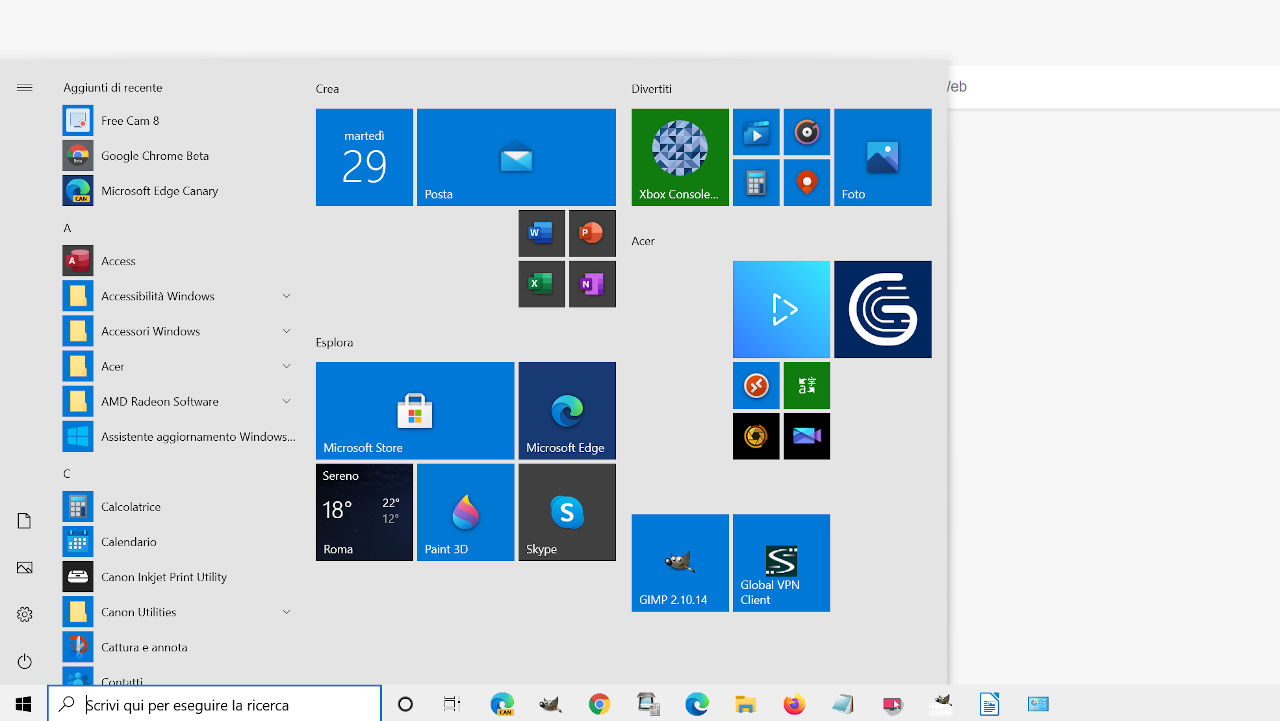Open the Microsoft Store tile
This screenshot has width=1280, height=721.
click(415, 411)
